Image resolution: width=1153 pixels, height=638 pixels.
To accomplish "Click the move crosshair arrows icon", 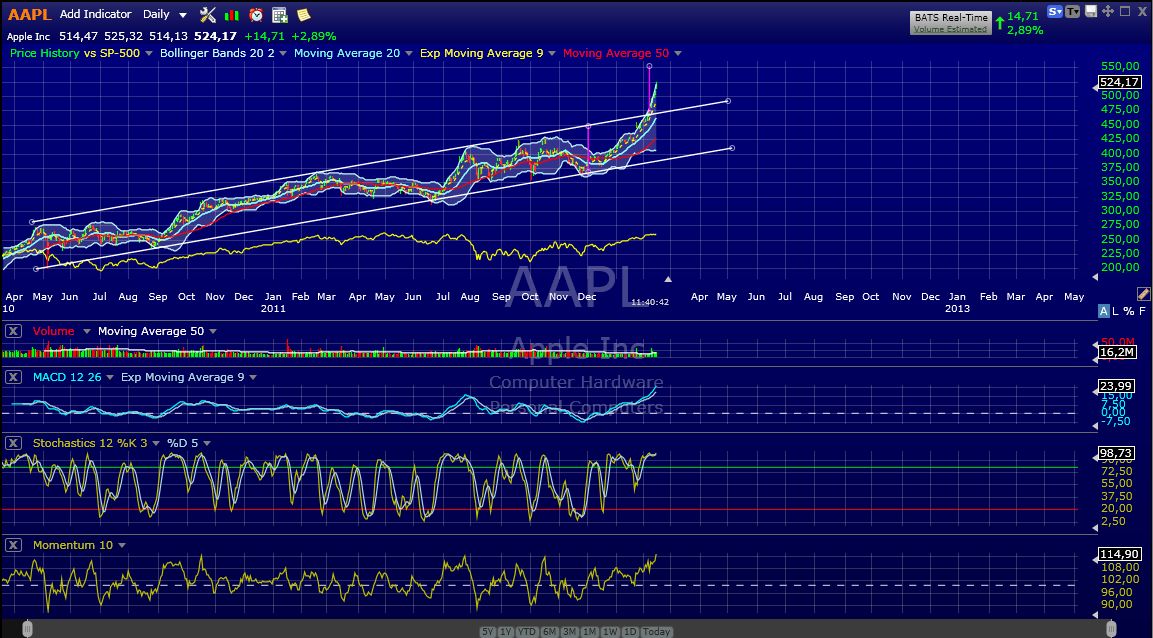I will tap(1108, 11).
